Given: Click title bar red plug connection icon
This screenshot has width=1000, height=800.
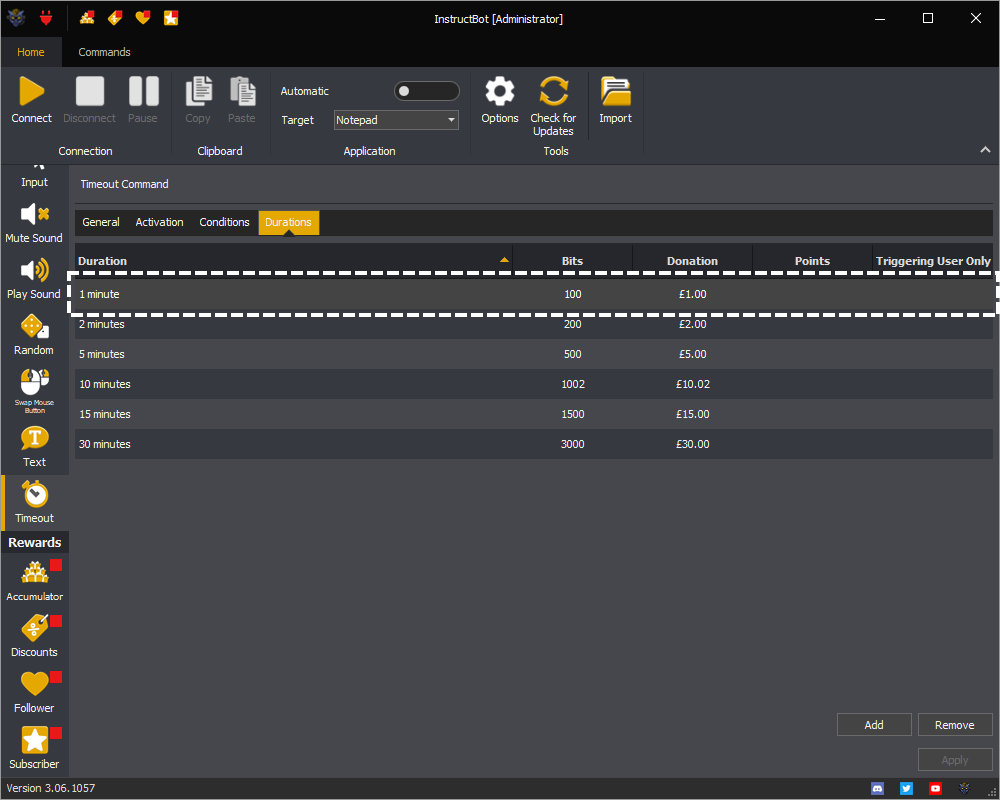Looking at the screenshot, I should [x=46, y=18].
